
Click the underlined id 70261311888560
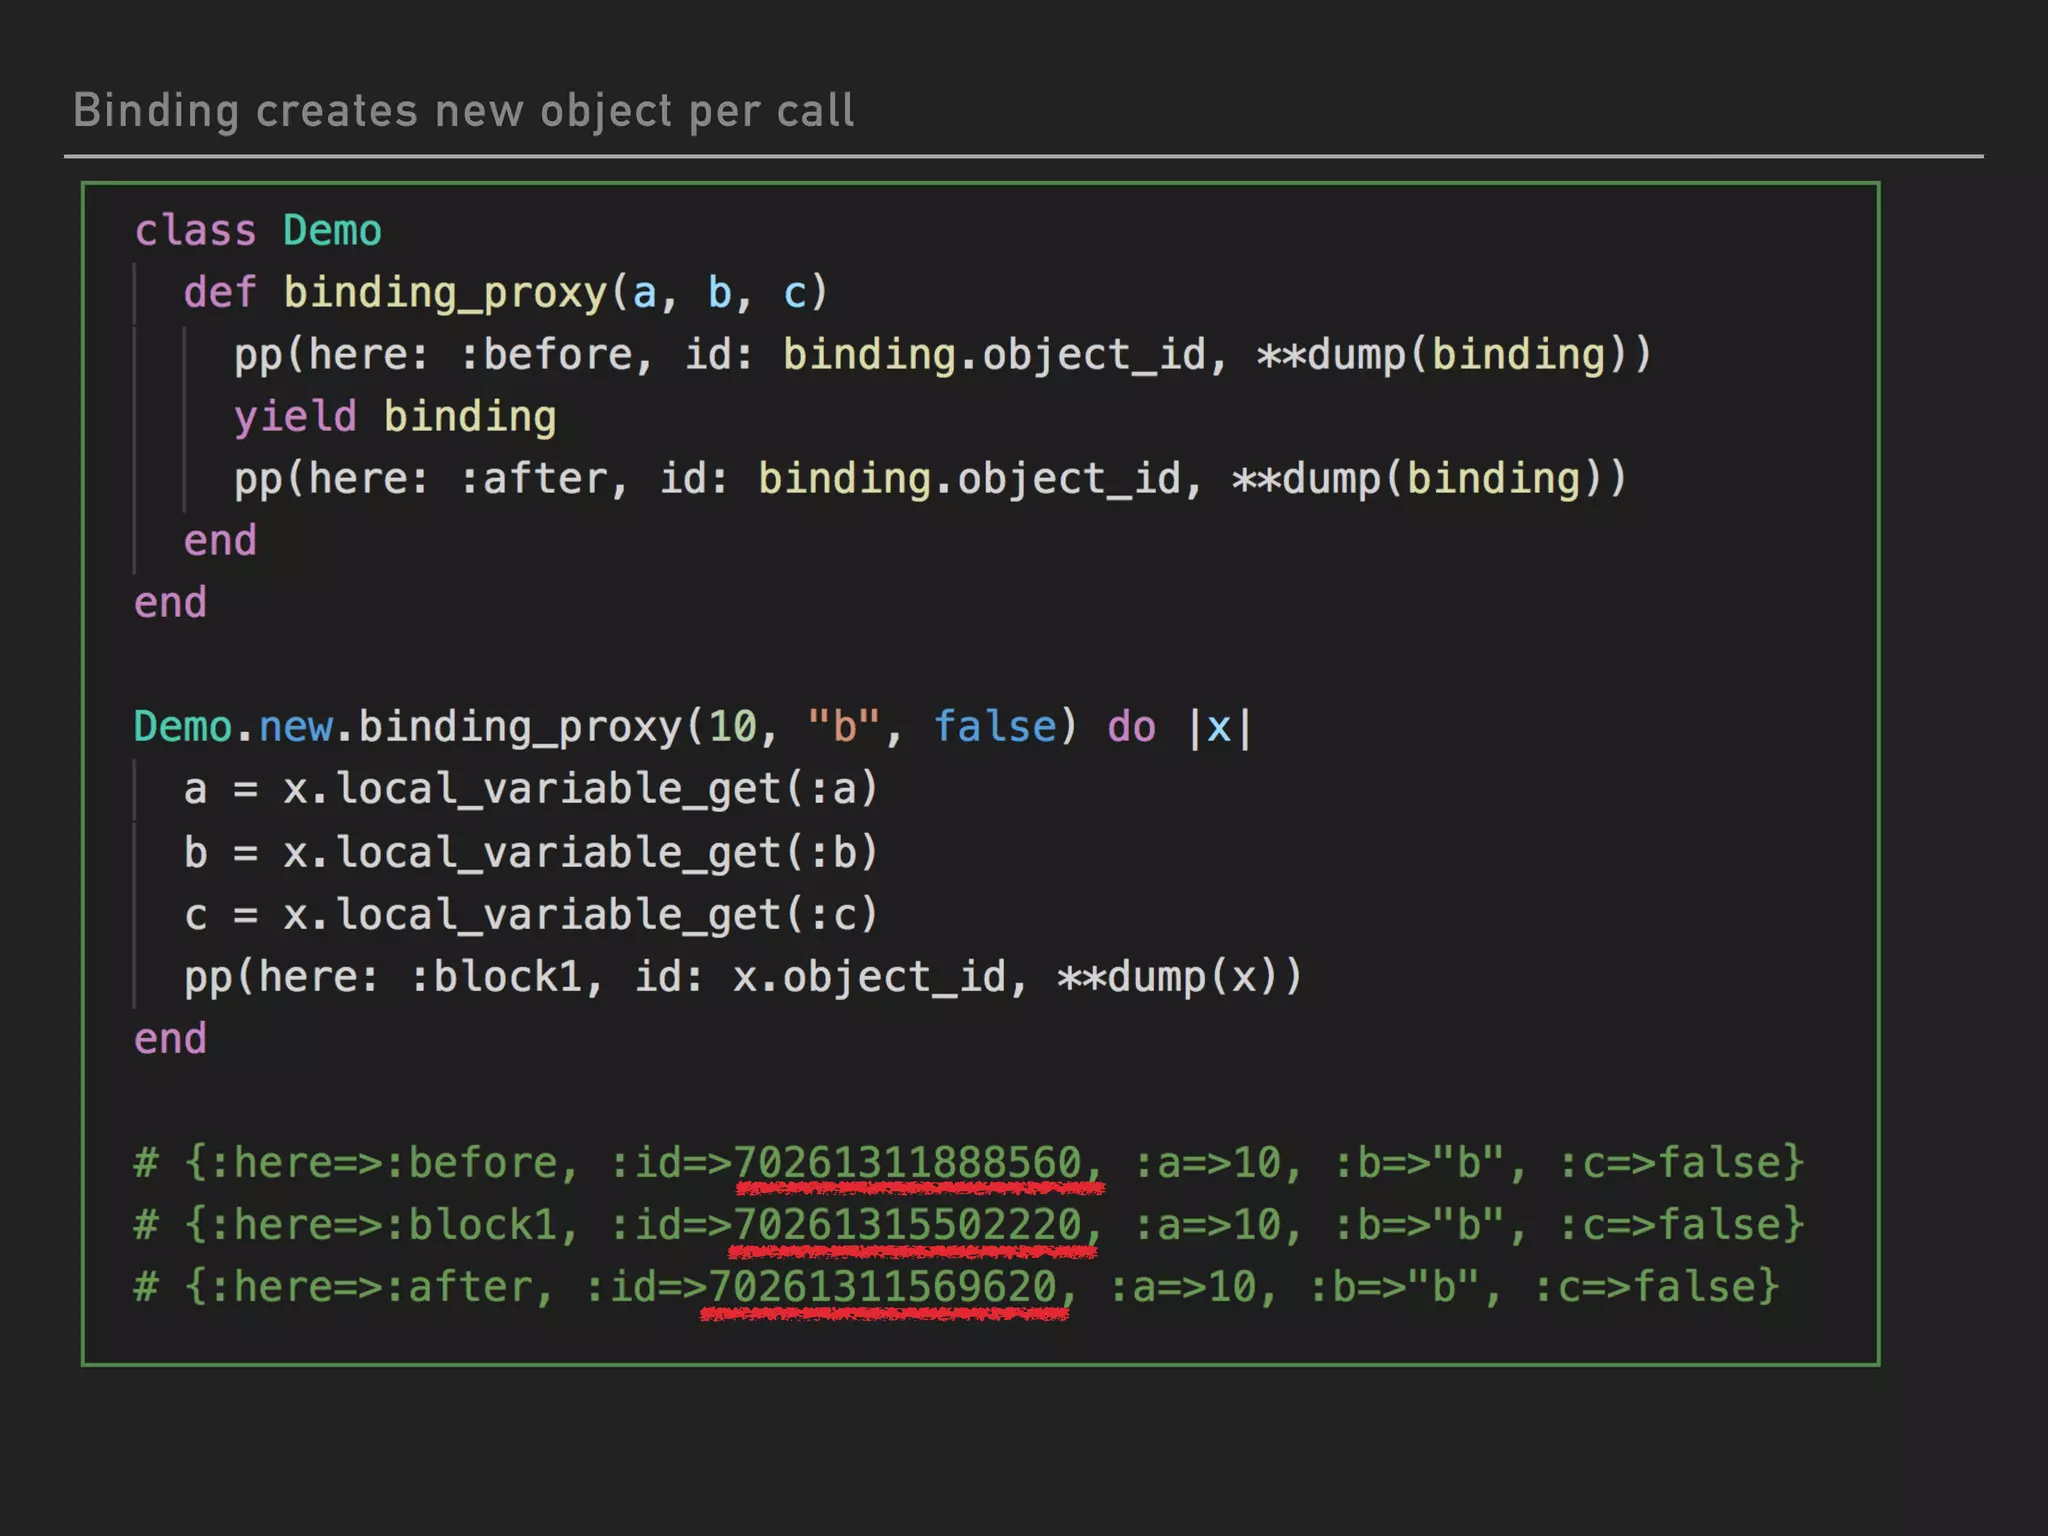point(908,1163)
